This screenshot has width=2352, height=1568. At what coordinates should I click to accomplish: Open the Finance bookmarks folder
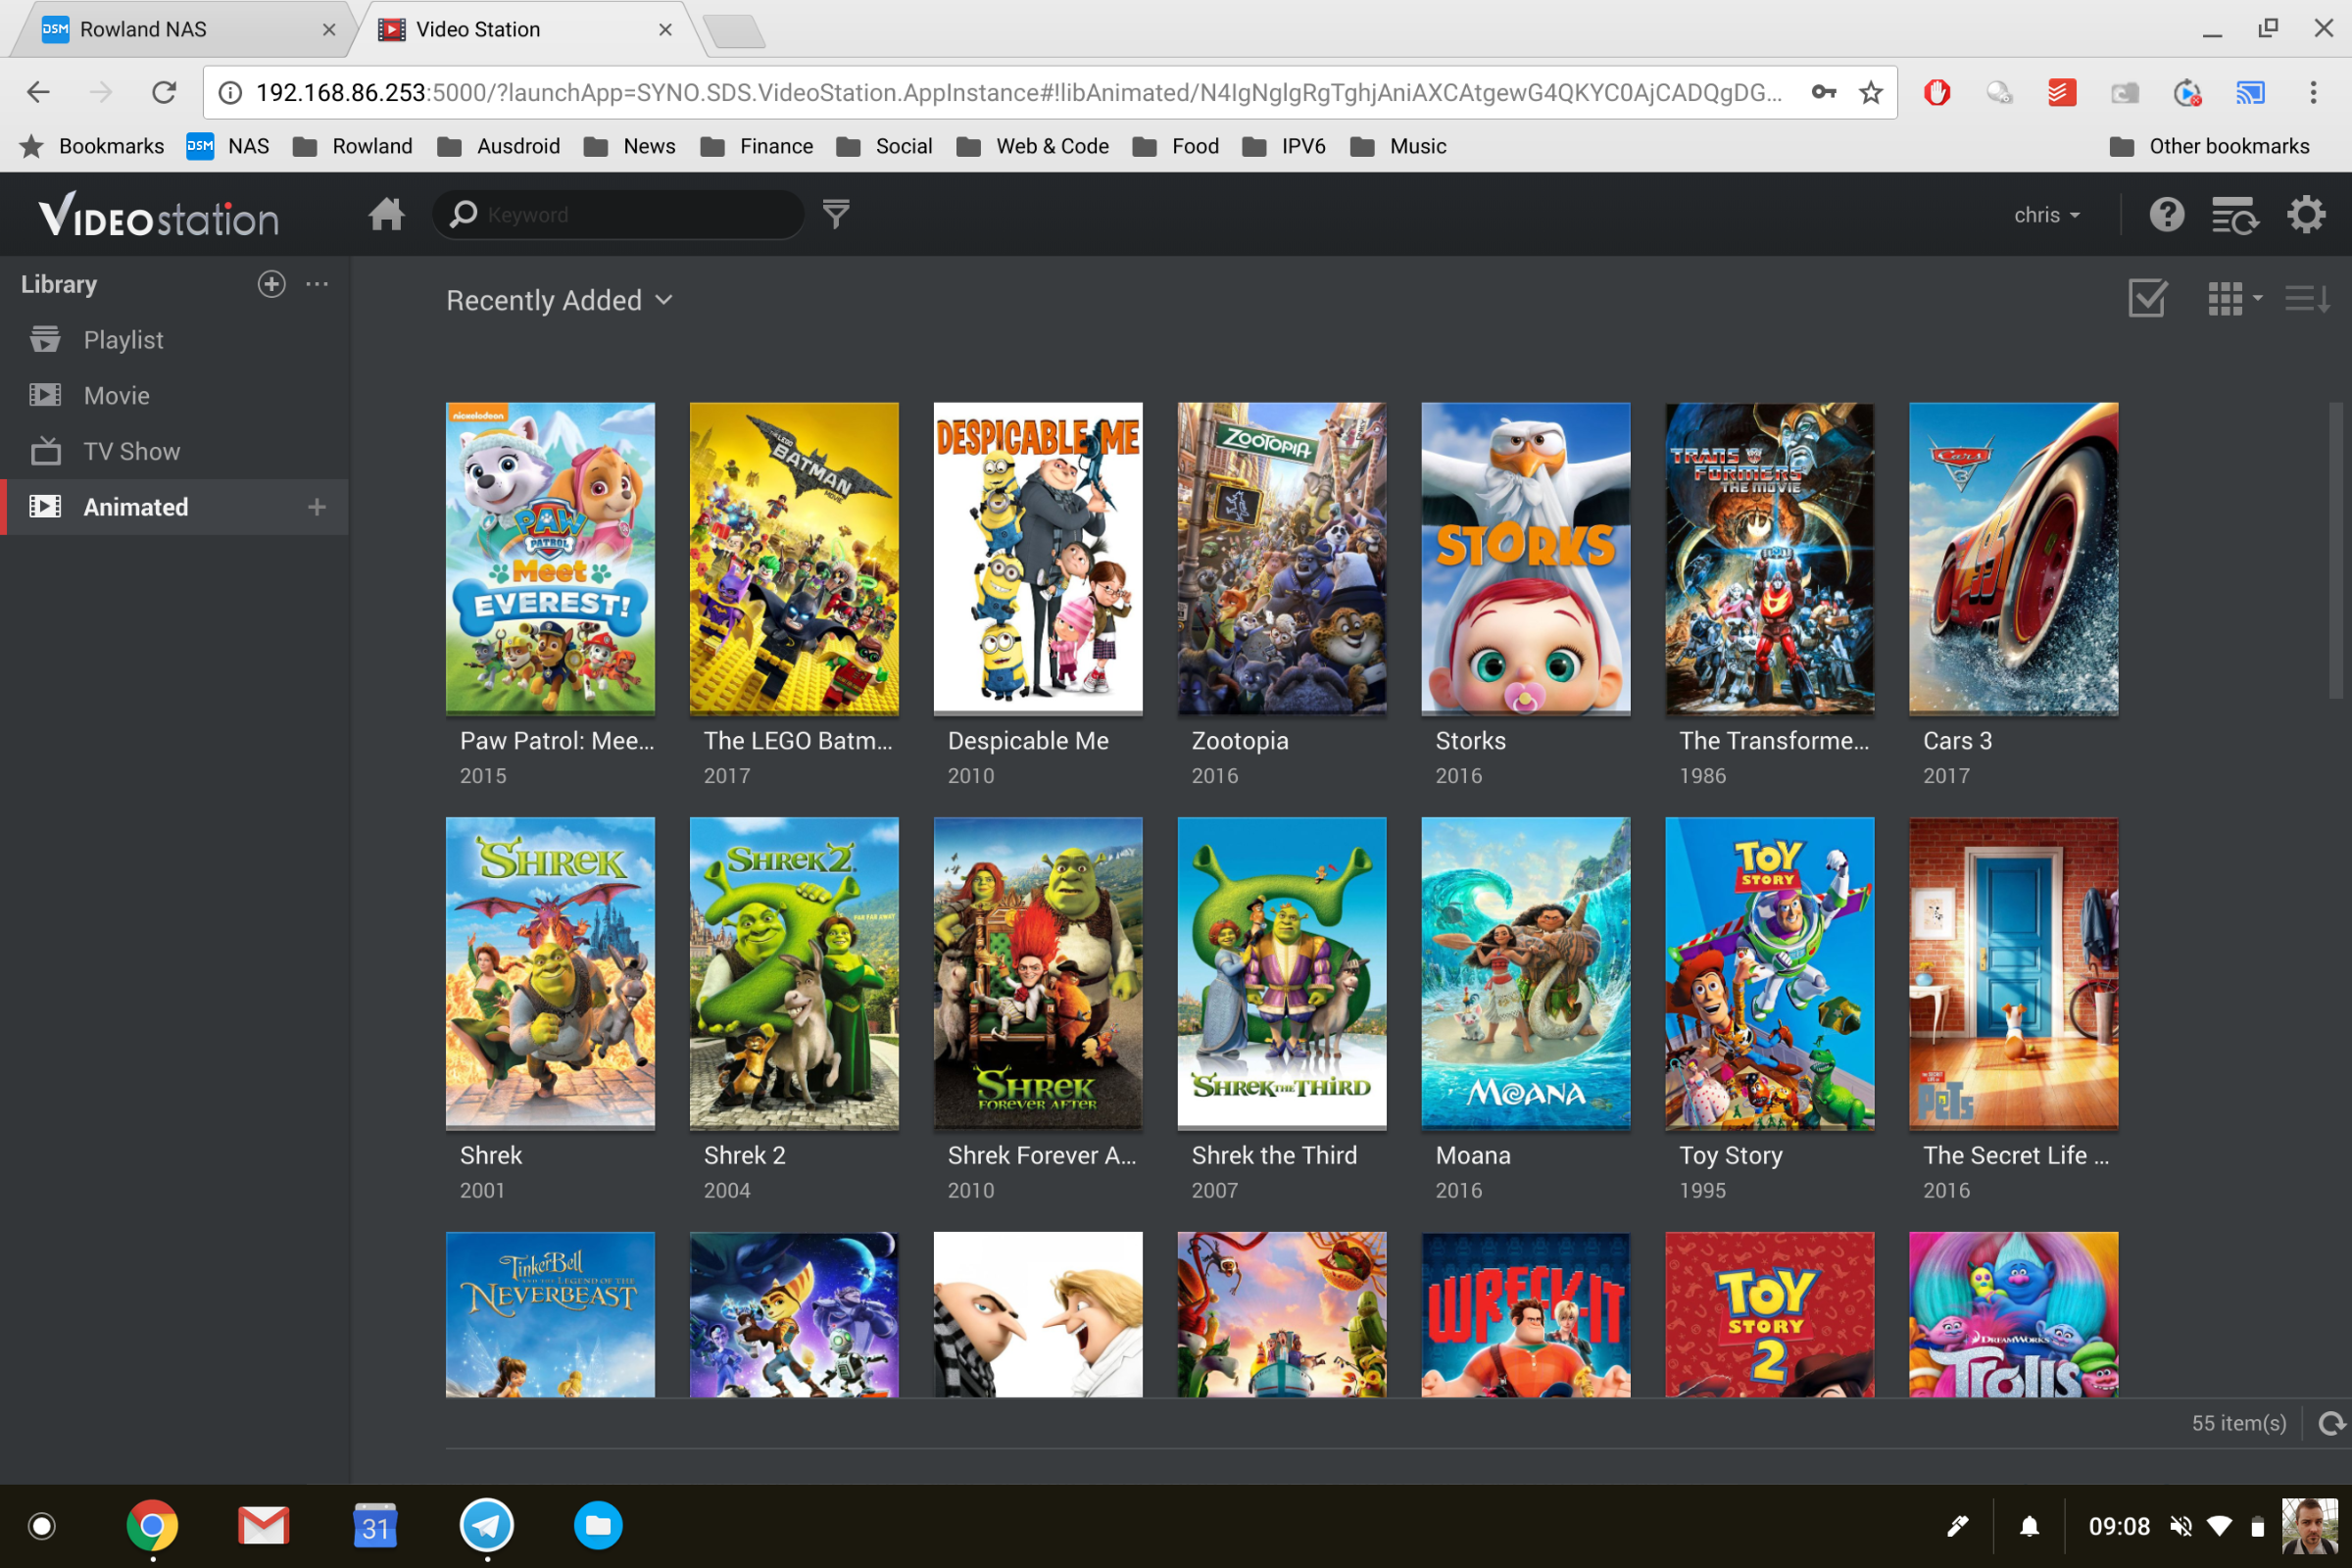[x=757, y=146]
